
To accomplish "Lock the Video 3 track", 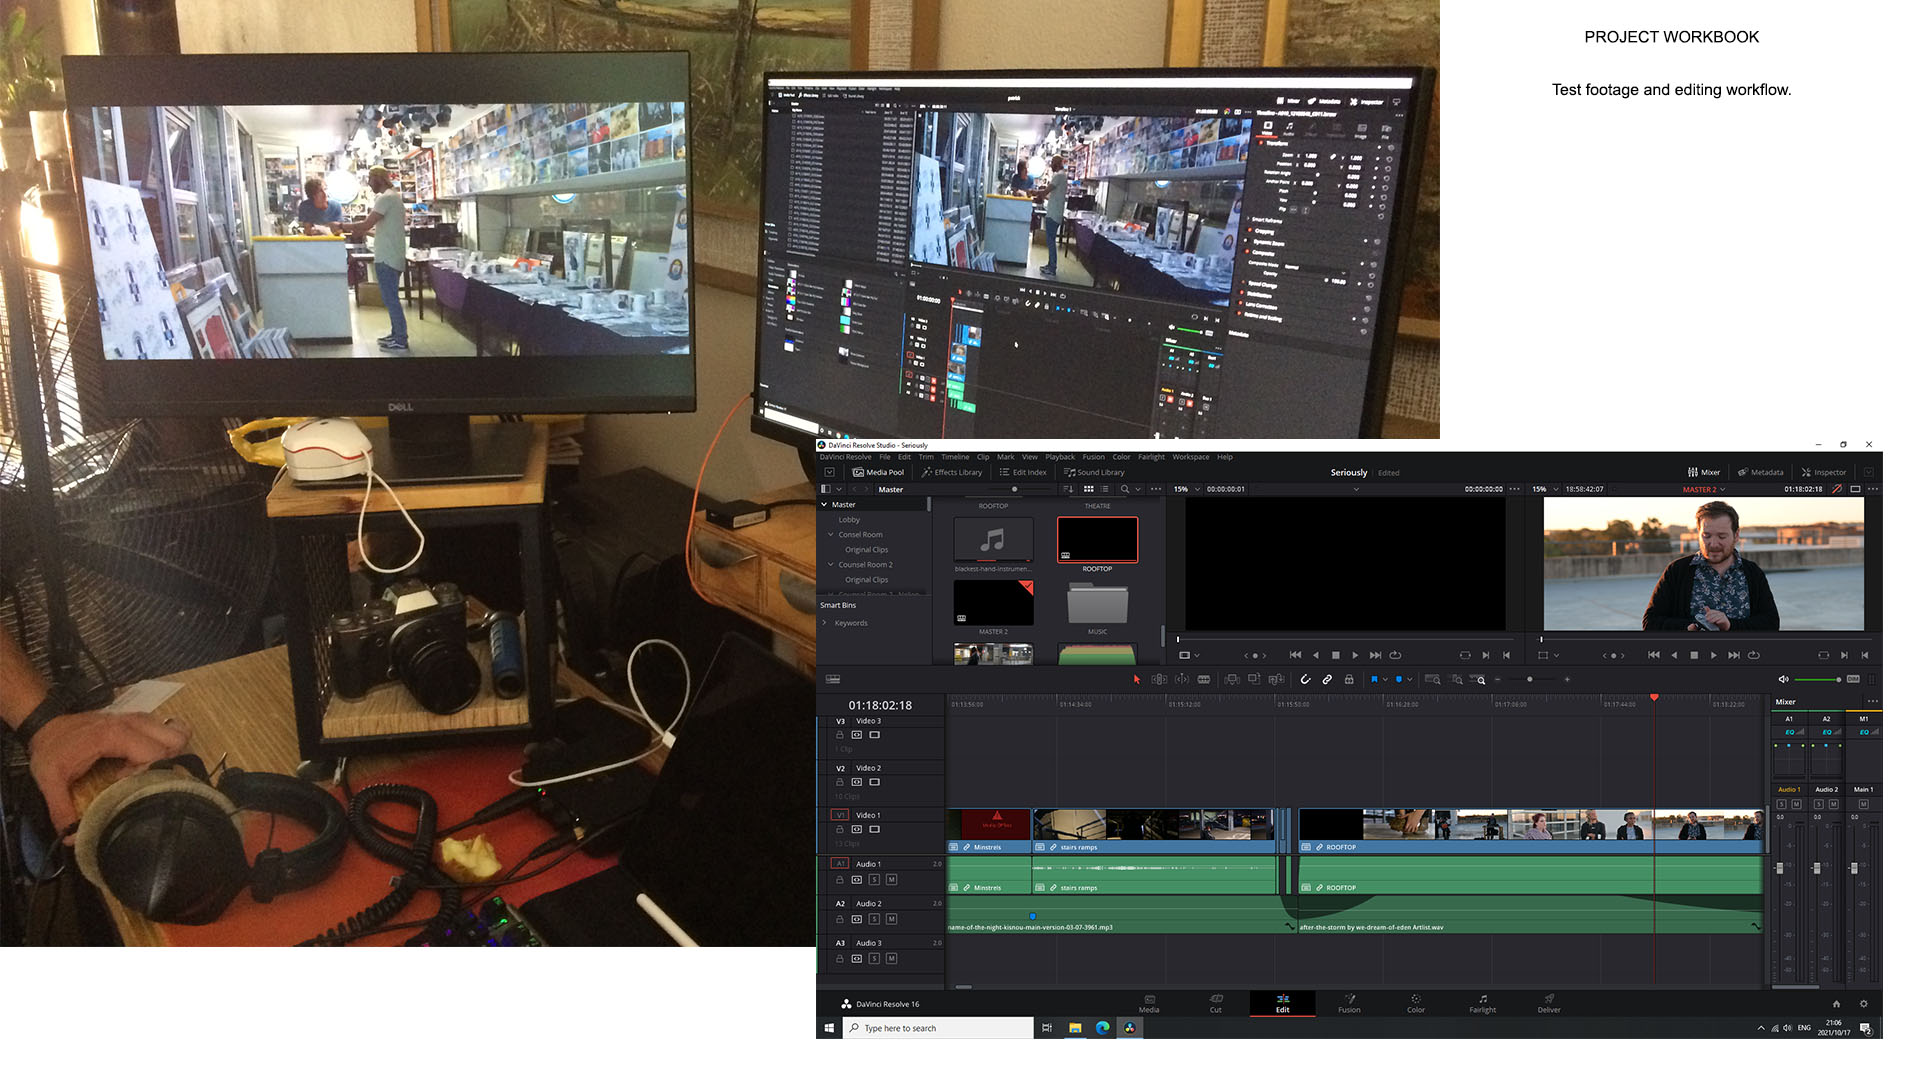I will (840, 735).
